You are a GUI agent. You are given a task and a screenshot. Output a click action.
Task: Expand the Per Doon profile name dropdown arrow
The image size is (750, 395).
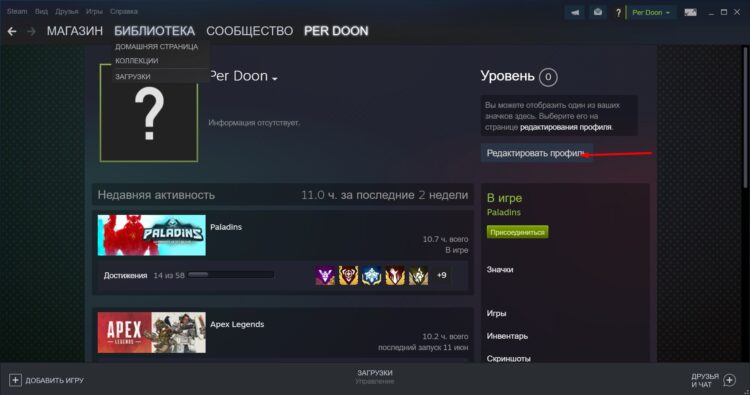(275, 78)
